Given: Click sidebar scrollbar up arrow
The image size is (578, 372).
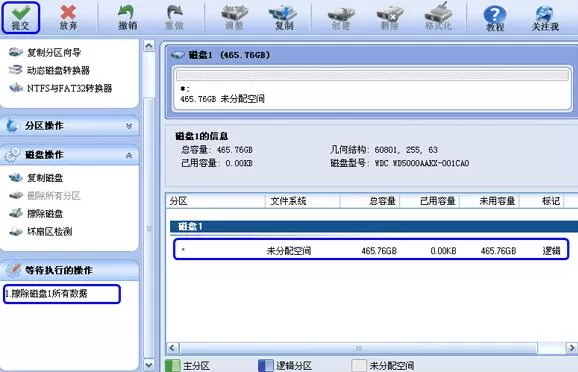Looking at the screenshot, I should click(149, 46).
